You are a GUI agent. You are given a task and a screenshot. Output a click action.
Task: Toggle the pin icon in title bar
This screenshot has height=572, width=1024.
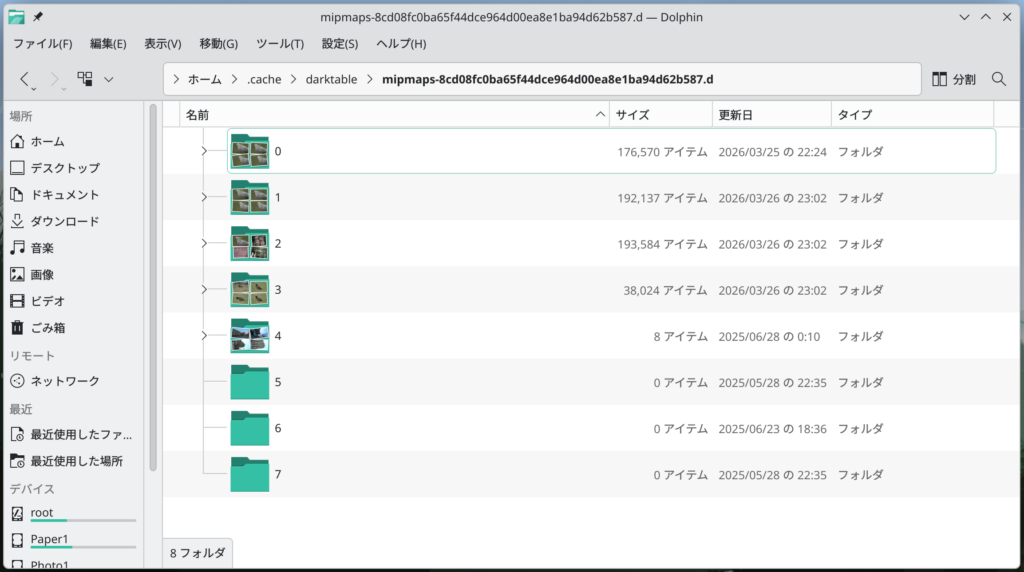(38, 17)
